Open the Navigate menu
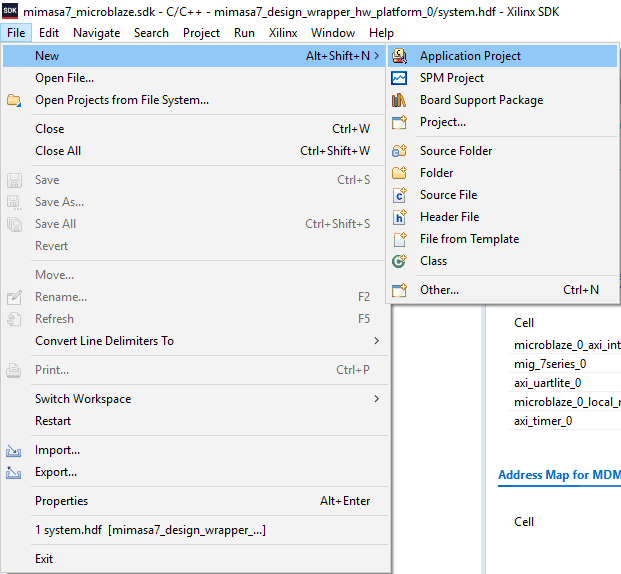Viewport: 621px width, 574px height. click(96, 33)
